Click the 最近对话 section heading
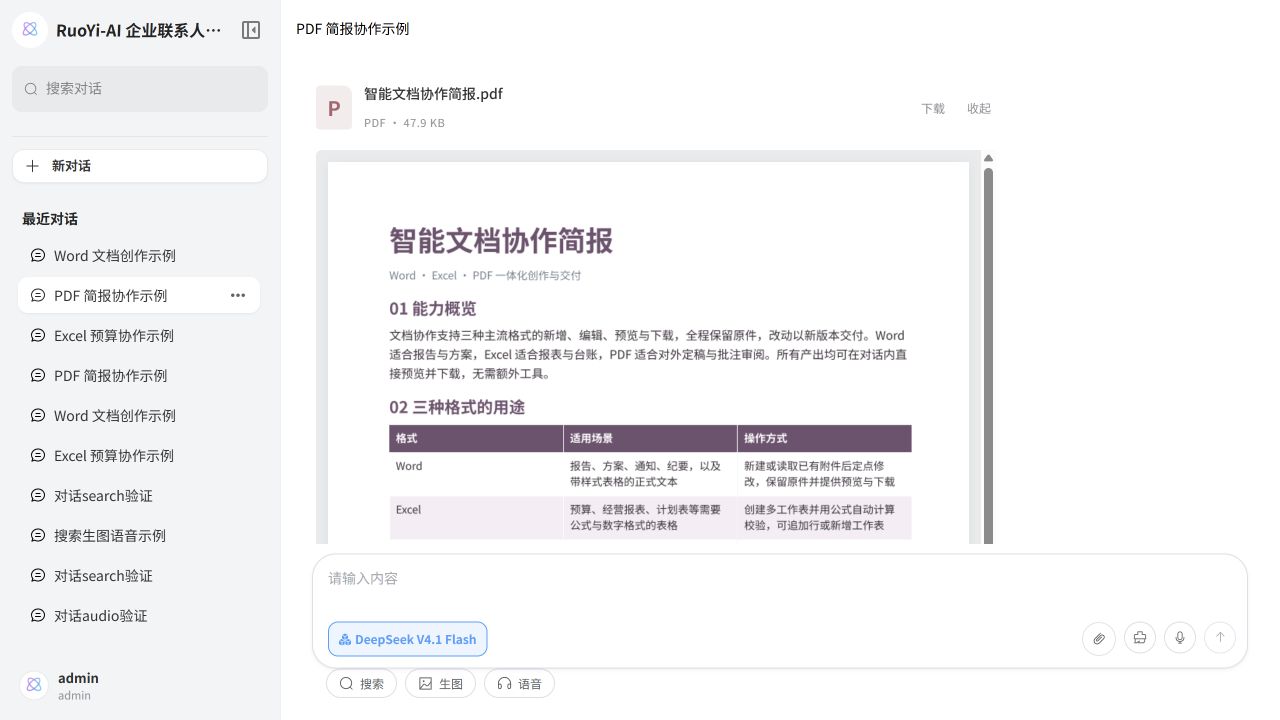 (x=50, y=219)
